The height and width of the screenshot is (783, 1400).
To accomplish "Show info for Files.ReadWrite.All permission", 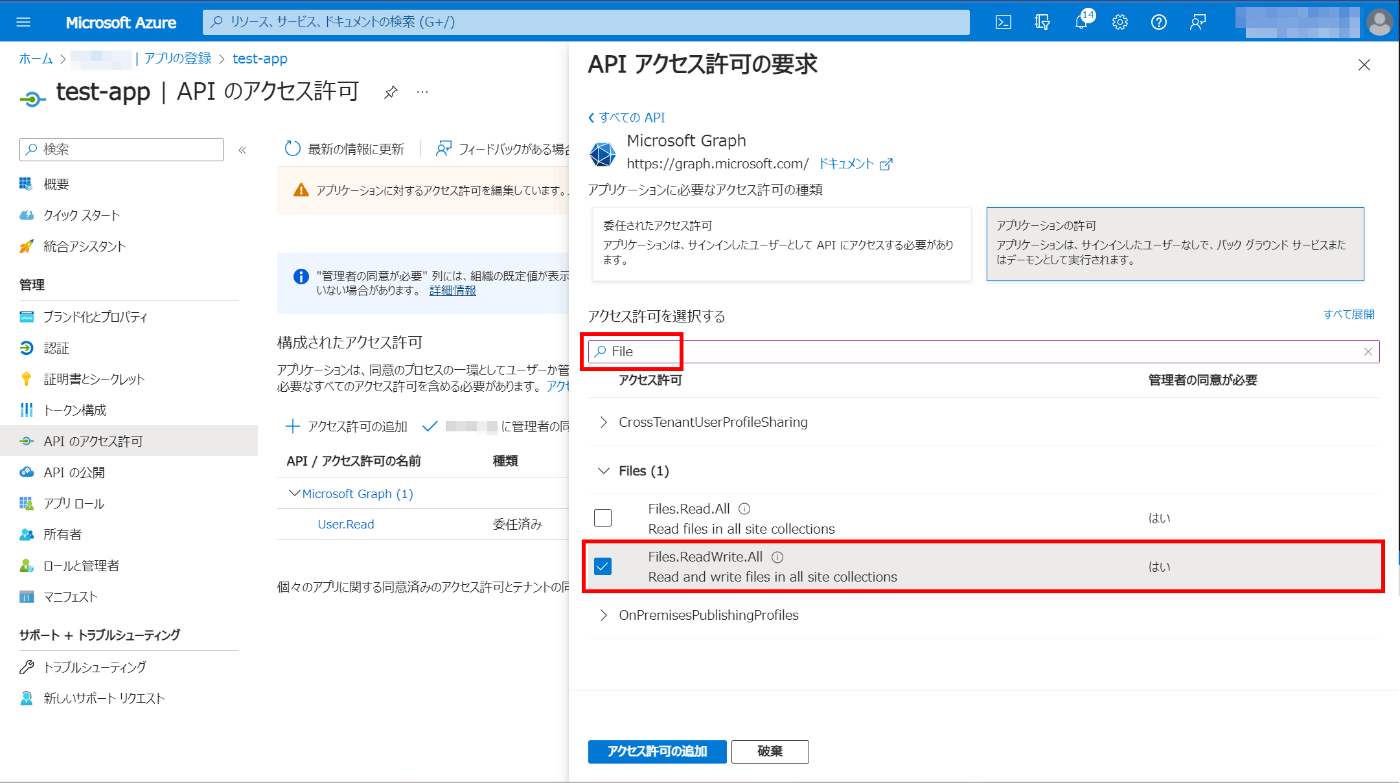I will click(777, 557).
